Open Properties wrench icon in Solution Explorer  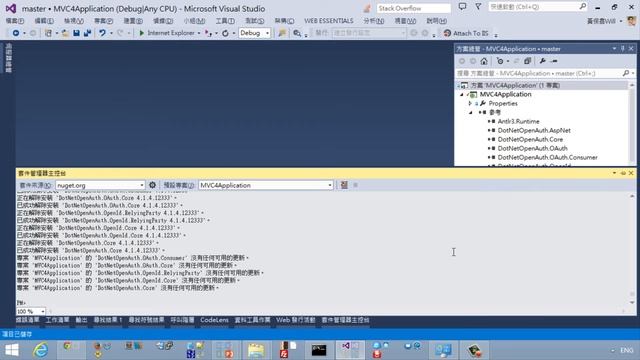[x=542, y=61]
